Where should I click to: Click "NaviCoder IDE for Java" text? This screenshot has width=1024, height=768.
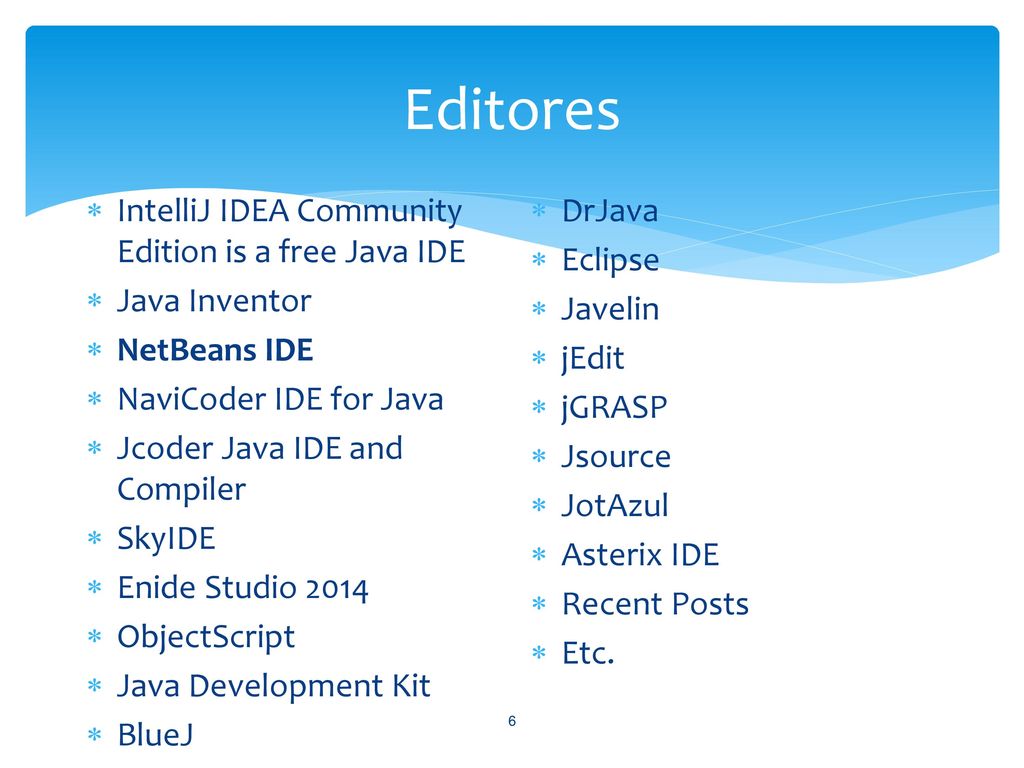coord(280,399)
